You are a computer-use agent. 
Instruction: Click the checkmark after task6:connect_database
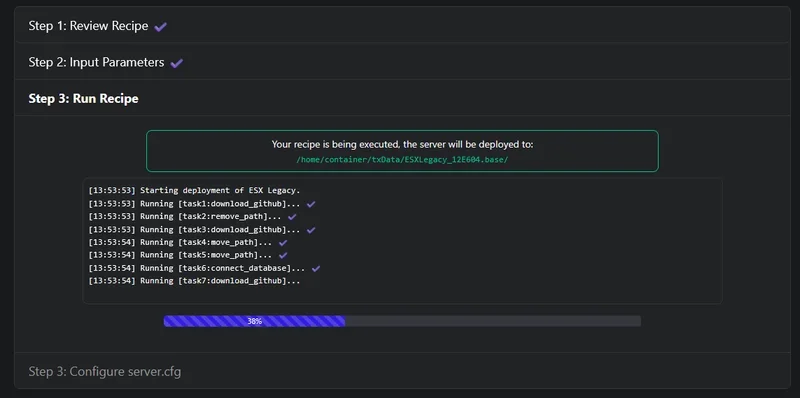[x=316, y=268]
